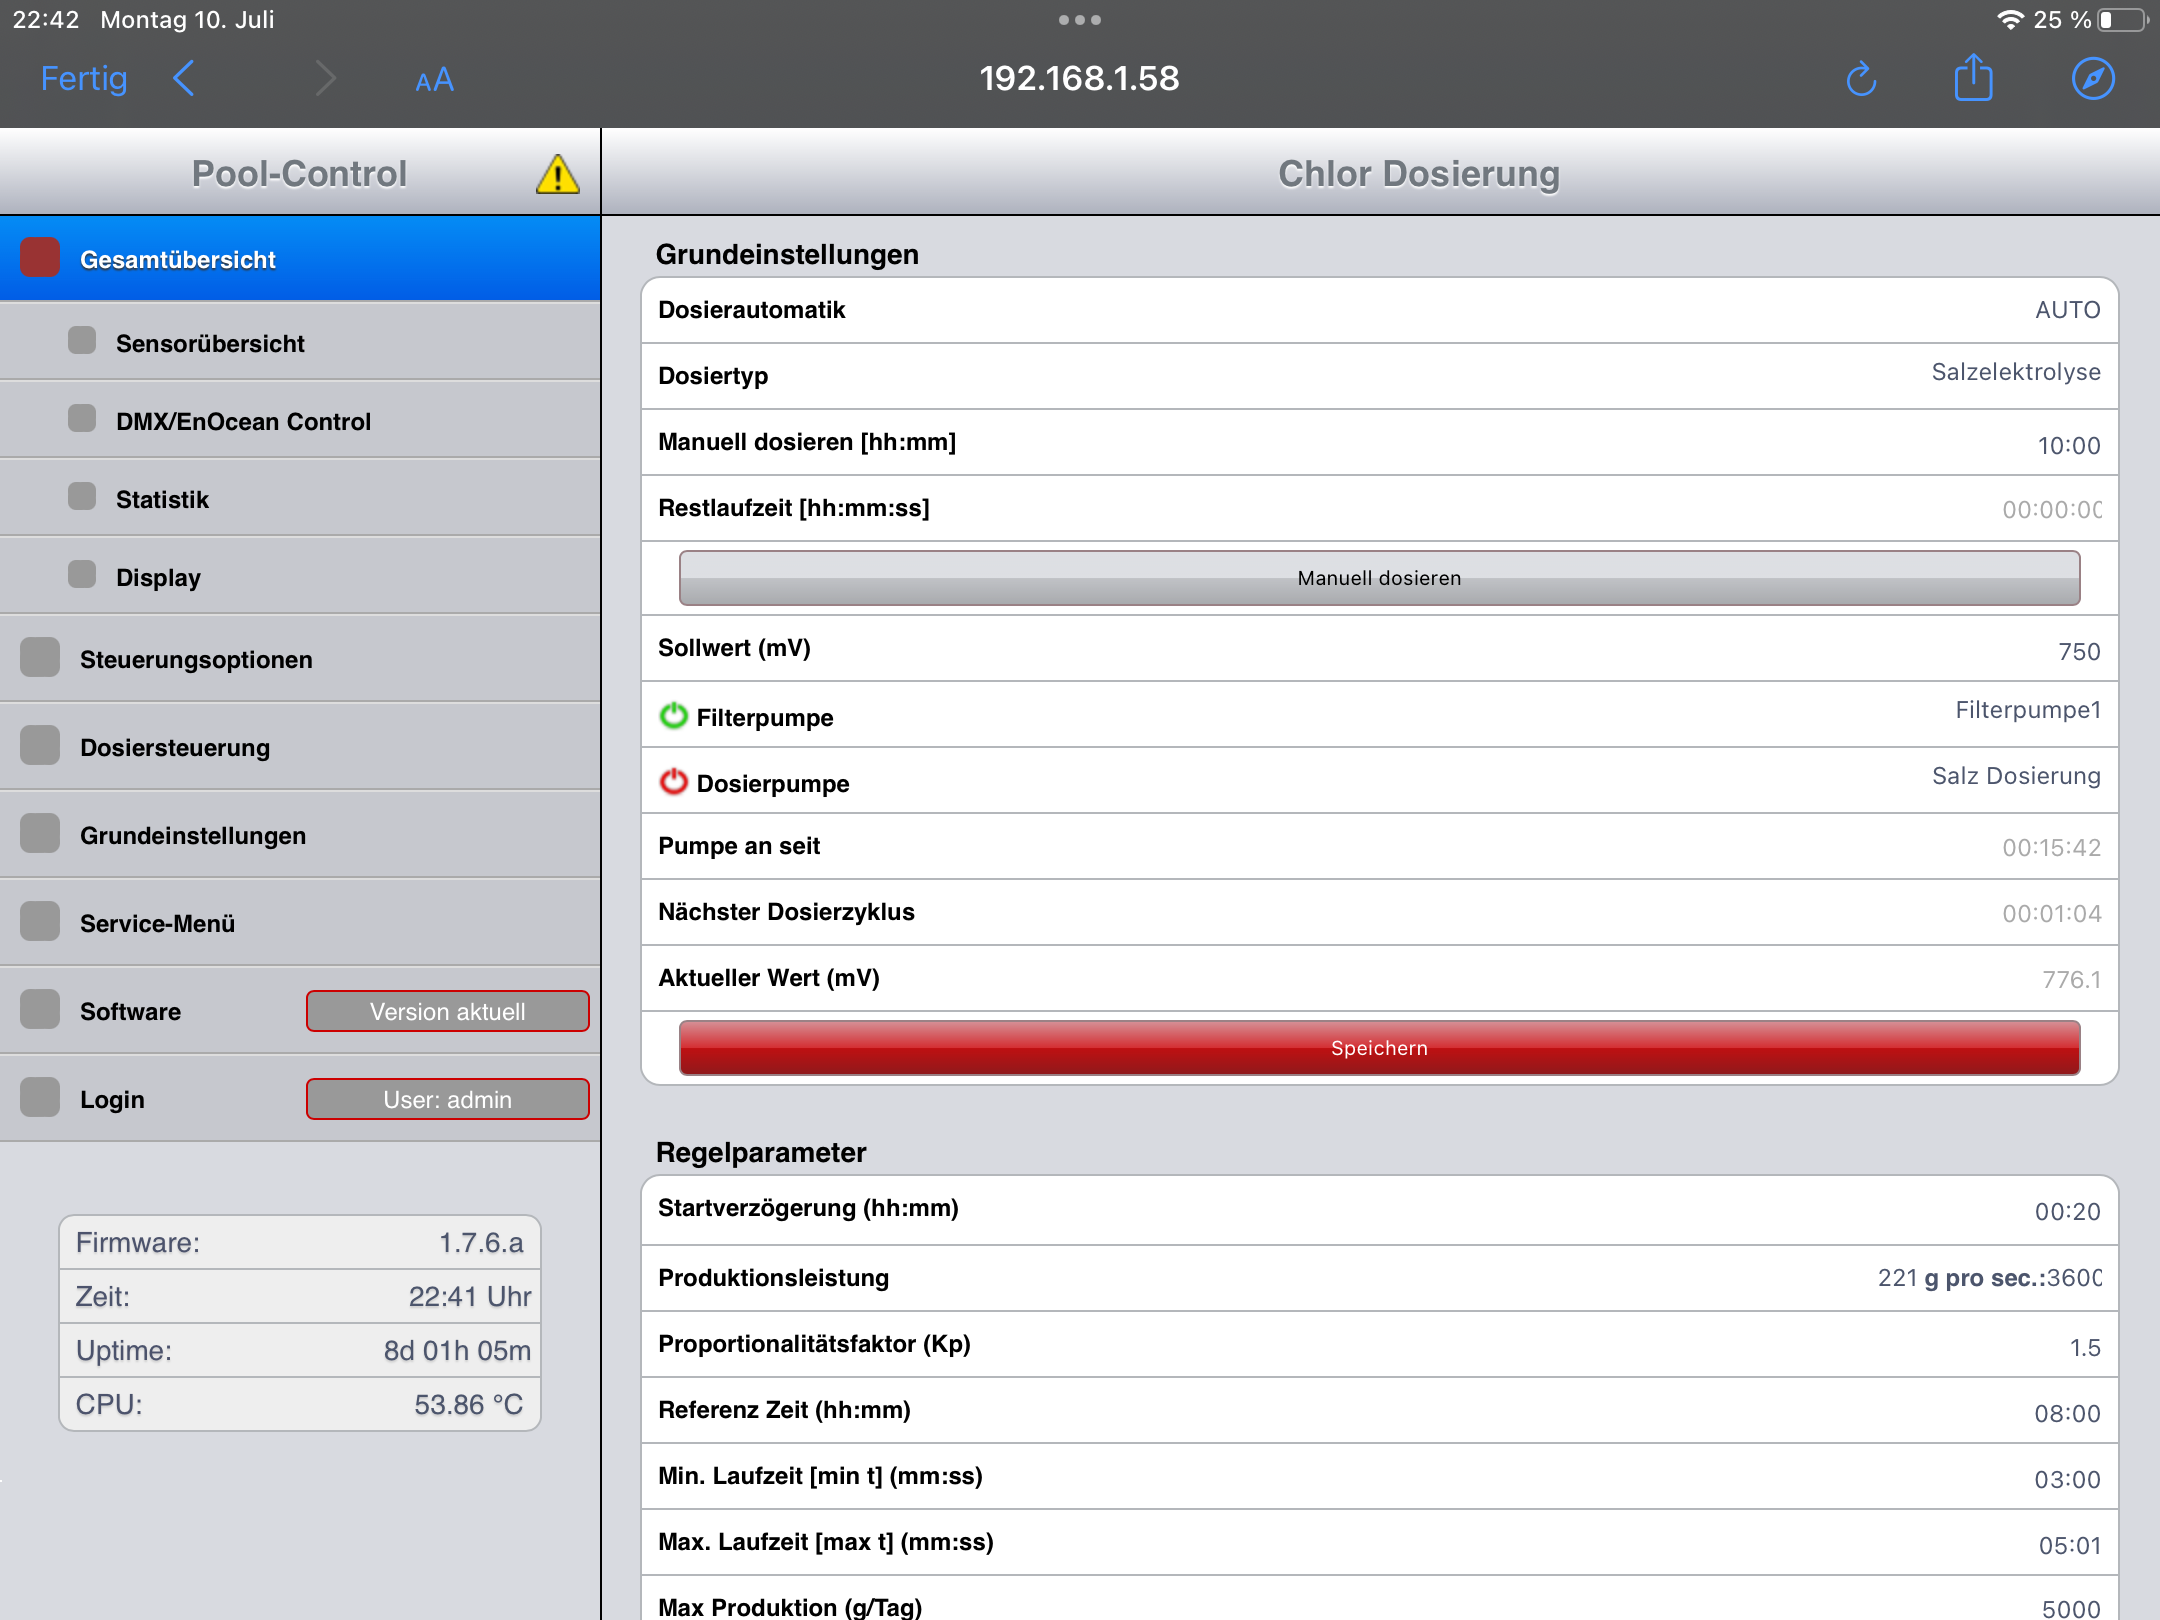Open page in Safari compass icon
Viewport: 2160px width, 1620px height.
(2093, 79)
